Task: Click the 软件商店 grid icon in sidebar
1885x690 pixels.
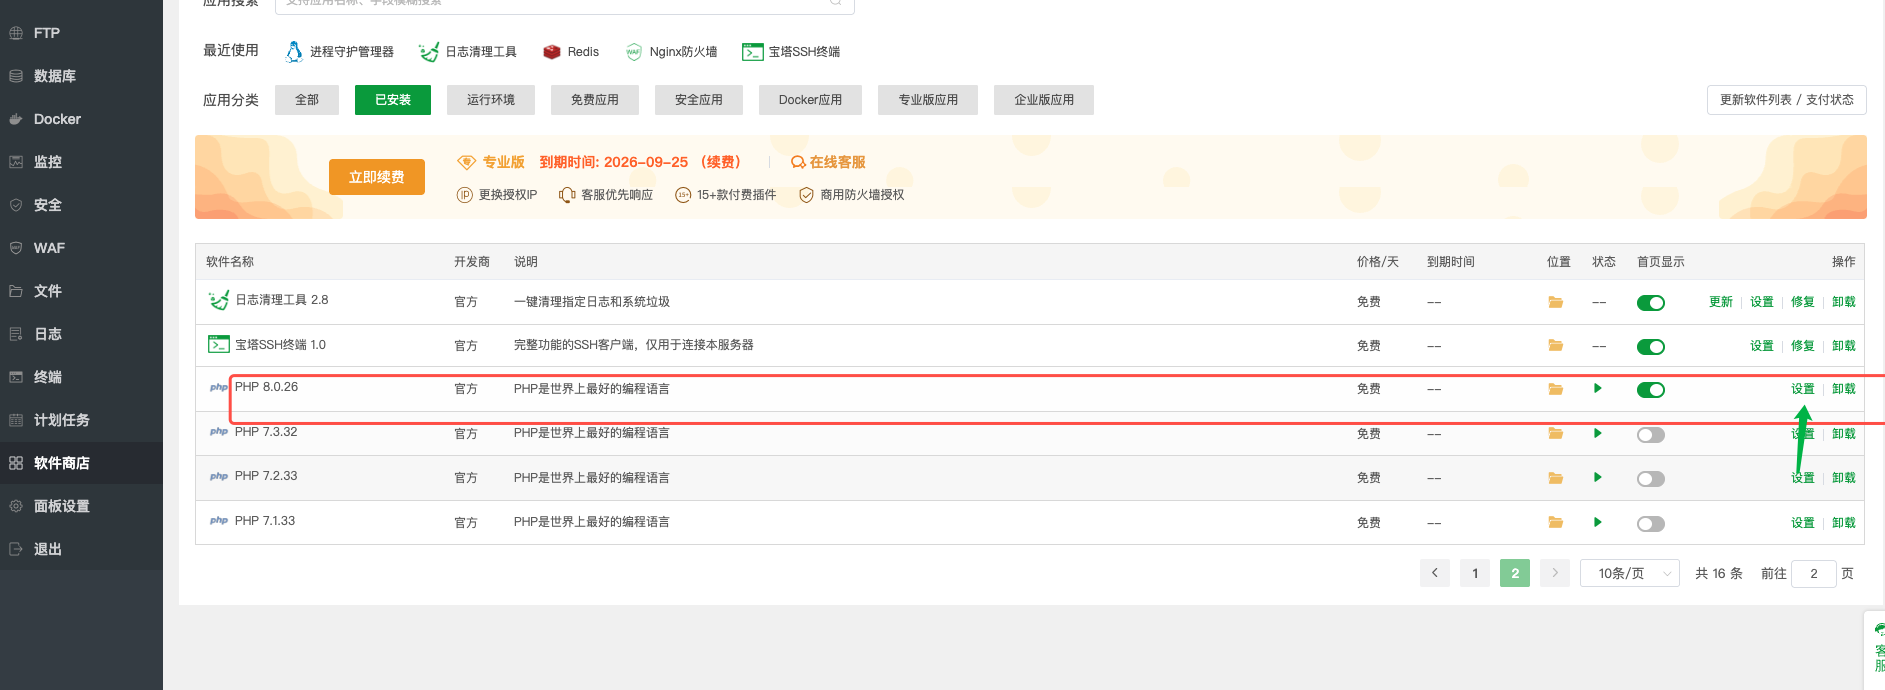Action: pyautogui.click(x=16, y=463)
